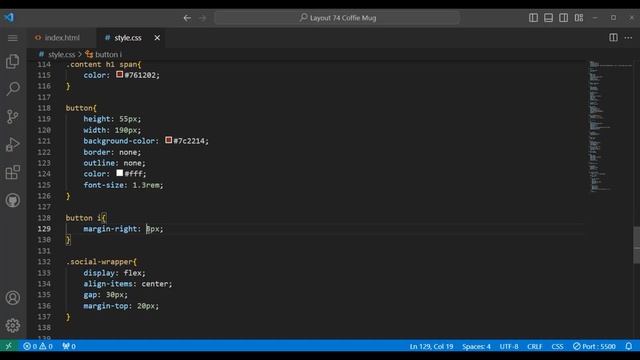
Task: Click the VS Code logo icon
Action: pos(9,18)
